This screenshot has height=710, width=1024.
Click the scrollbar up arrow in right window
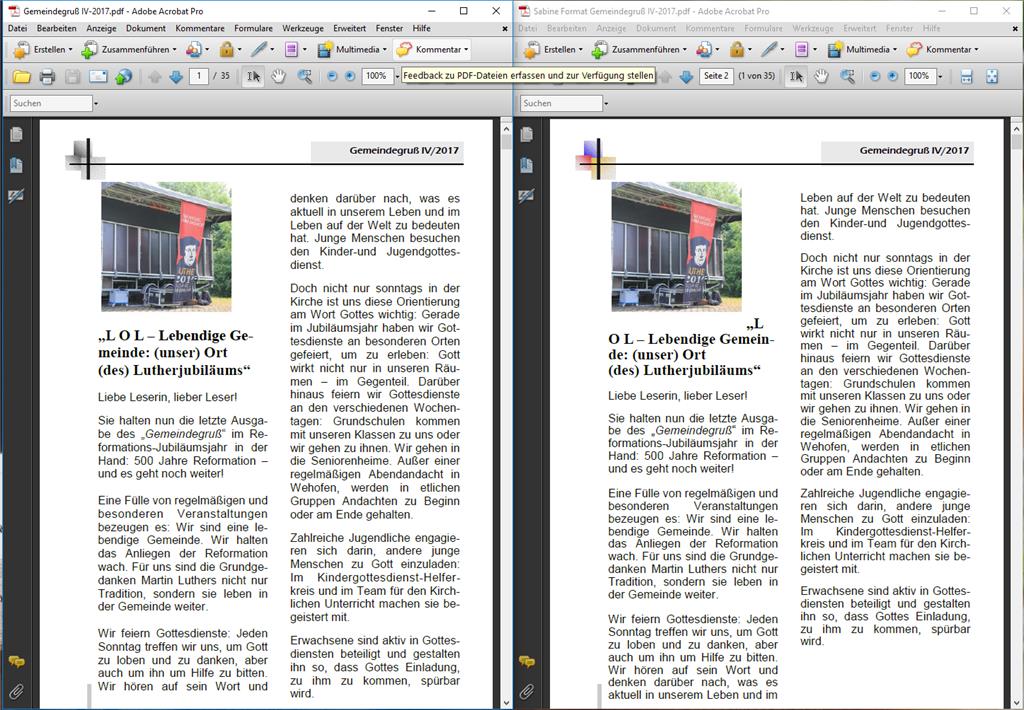pyautogui.click(x=1016, y=128)
